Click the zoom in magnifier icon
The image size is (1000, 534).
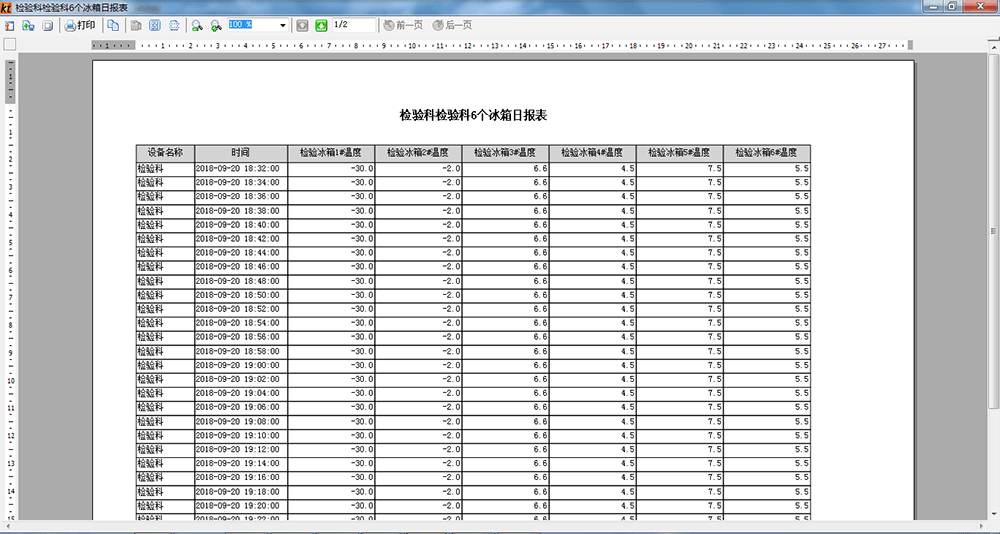pyautogui.click(x=216, y=26)
